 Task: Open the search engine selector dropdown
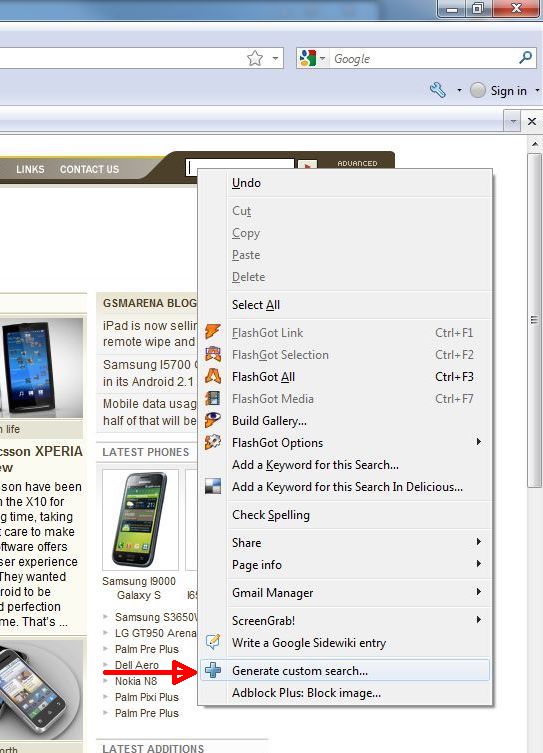pos(313,59)
